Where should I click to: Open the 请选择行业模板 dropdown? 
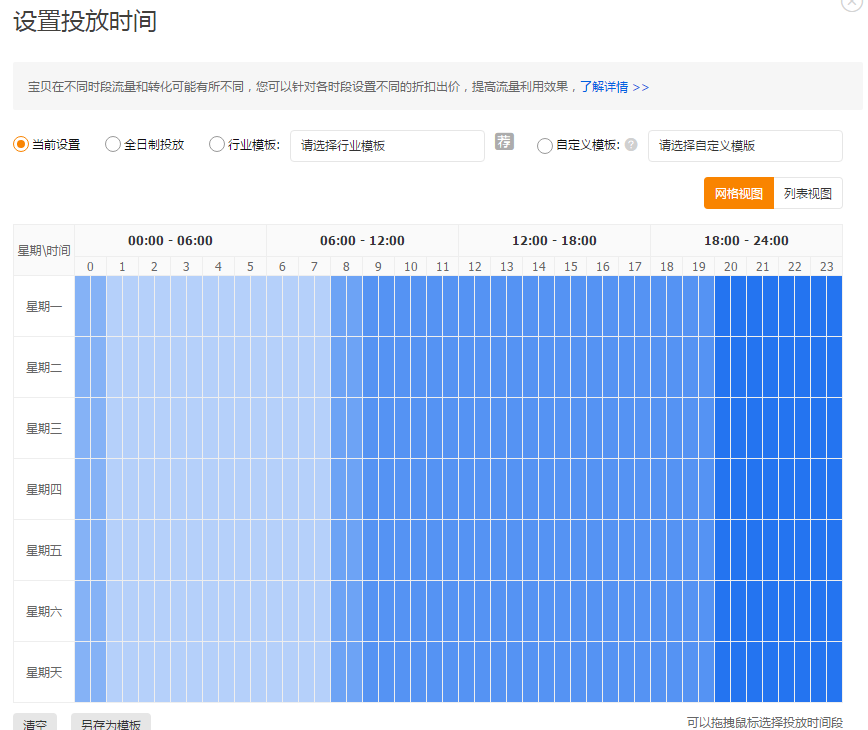pos(387,146)
